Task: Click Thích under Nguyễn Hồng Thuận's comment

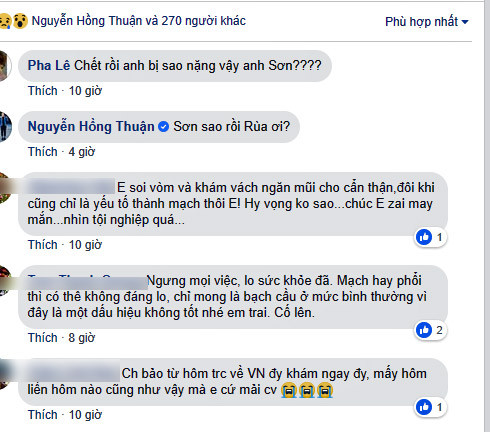Action: tap(43, 152)
